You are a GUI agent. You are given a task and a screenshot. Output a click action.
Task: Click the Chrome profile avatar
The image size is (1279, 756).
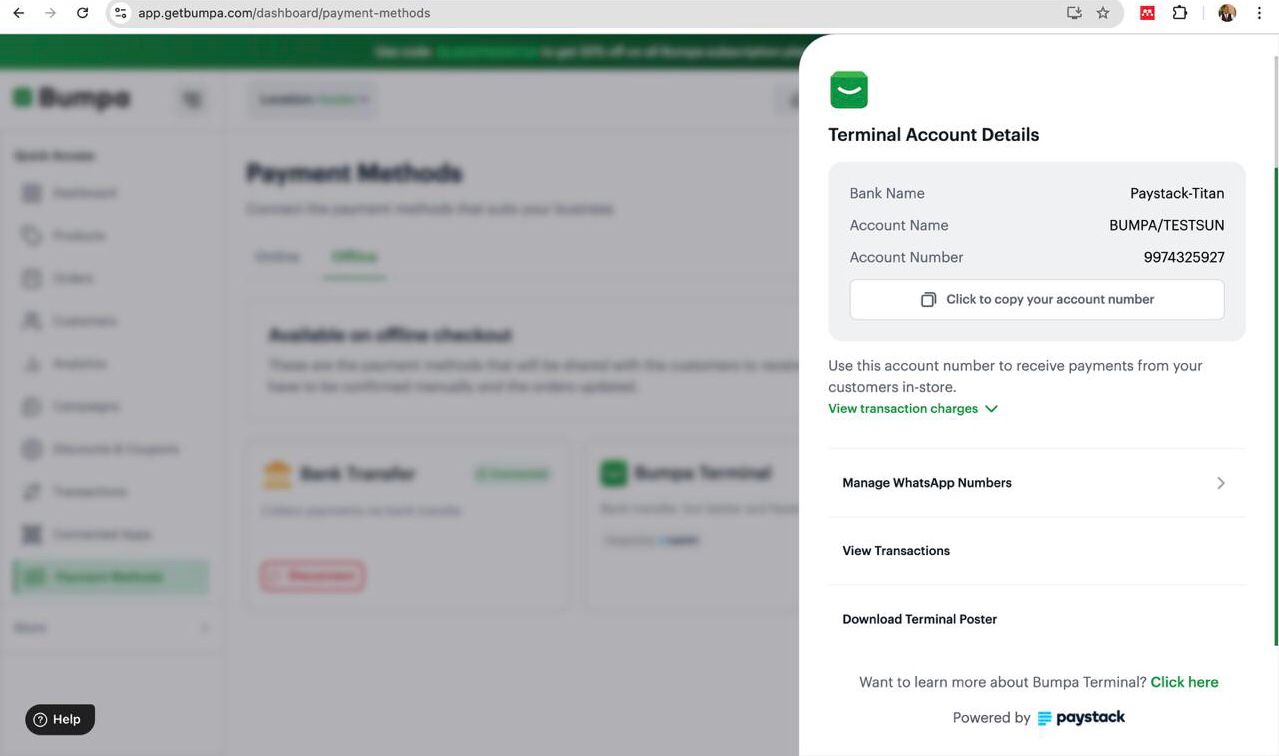point(1227,13)
